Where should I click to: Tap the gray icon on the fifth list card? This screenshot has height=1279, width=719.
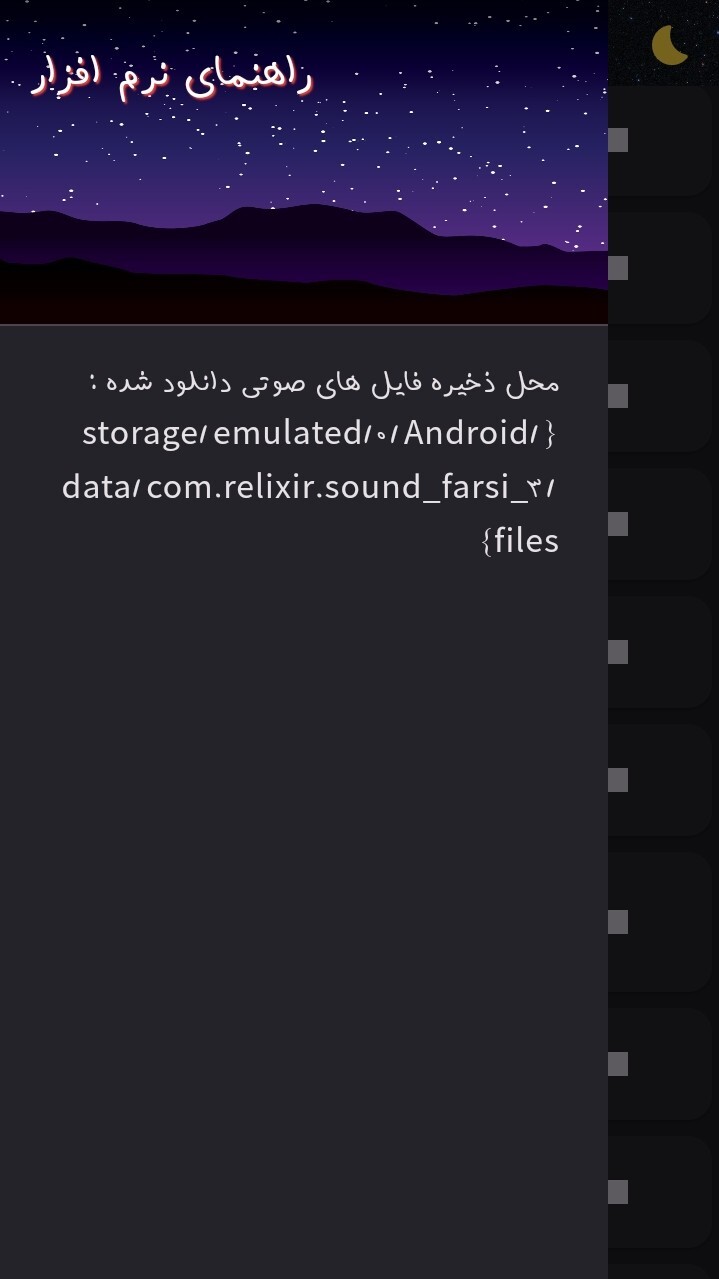coord(618,652)
